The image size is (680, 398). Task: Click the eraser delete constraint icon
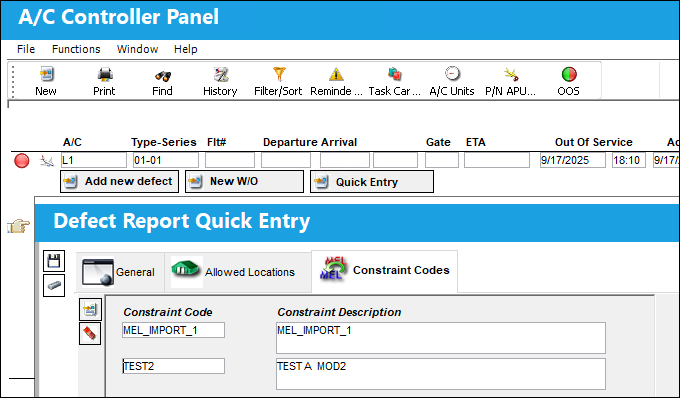click(90, 334)
